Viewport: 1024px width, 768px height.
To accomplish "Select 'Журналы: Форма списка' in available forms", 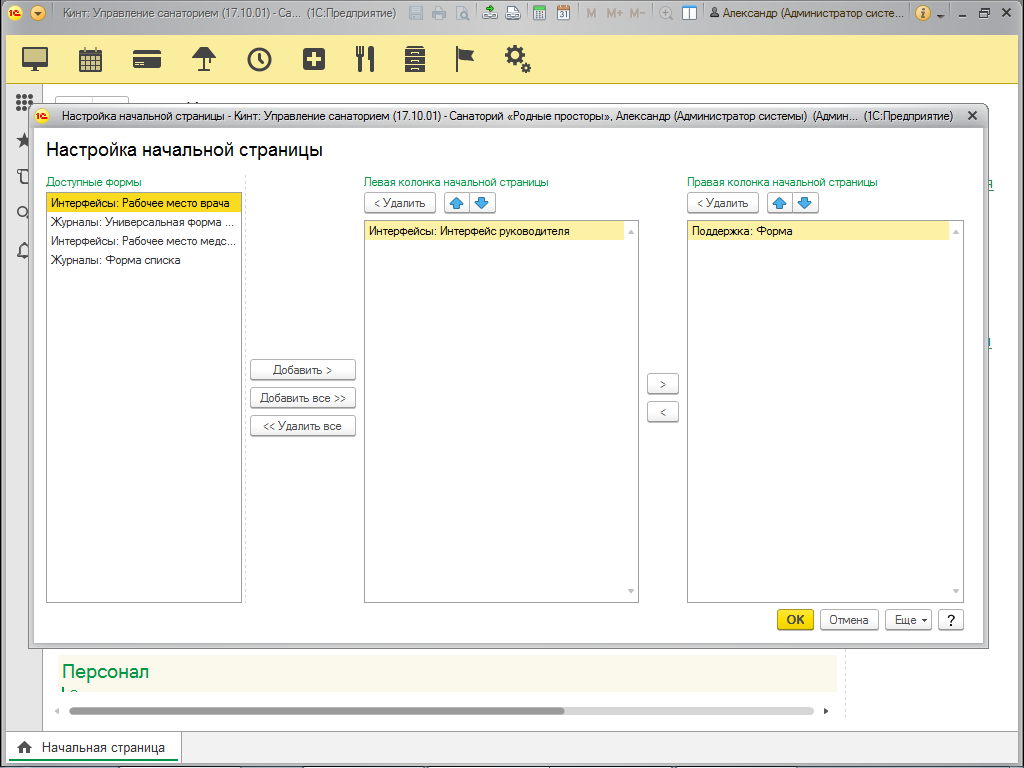I will (x=116, y=260).
